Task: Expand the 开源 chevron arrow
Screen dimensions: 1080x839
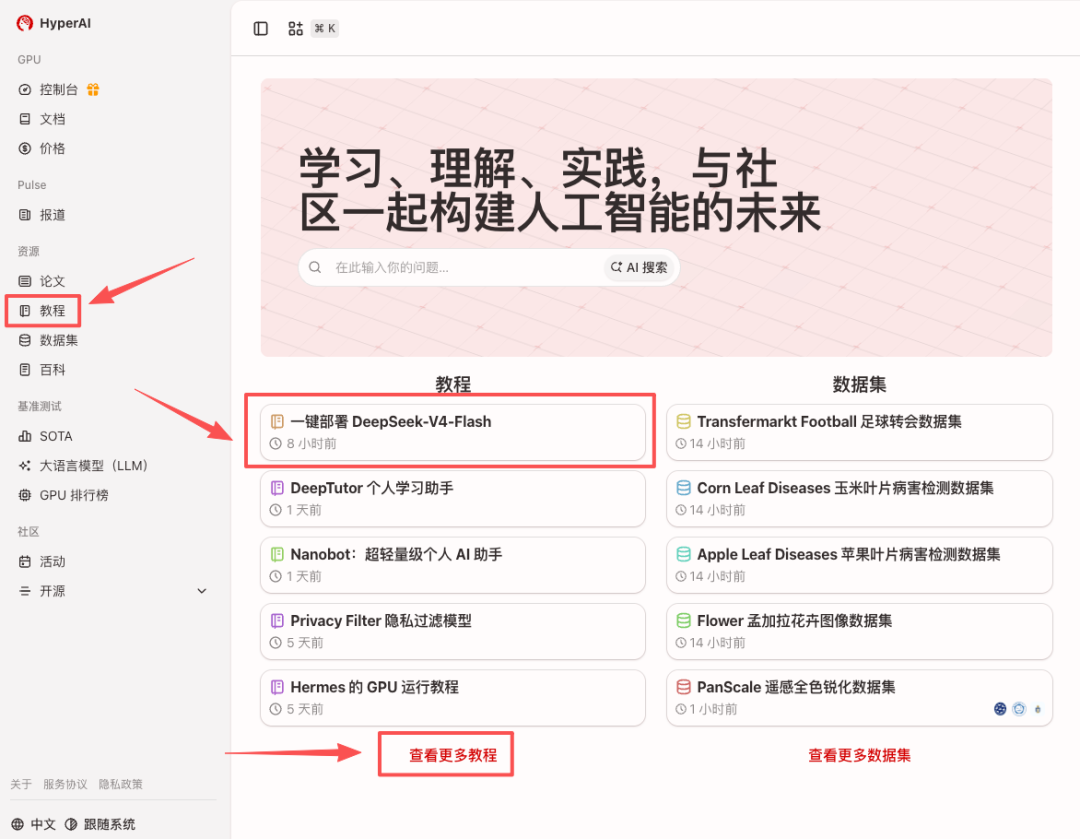Action: click(x=202, y=591)
